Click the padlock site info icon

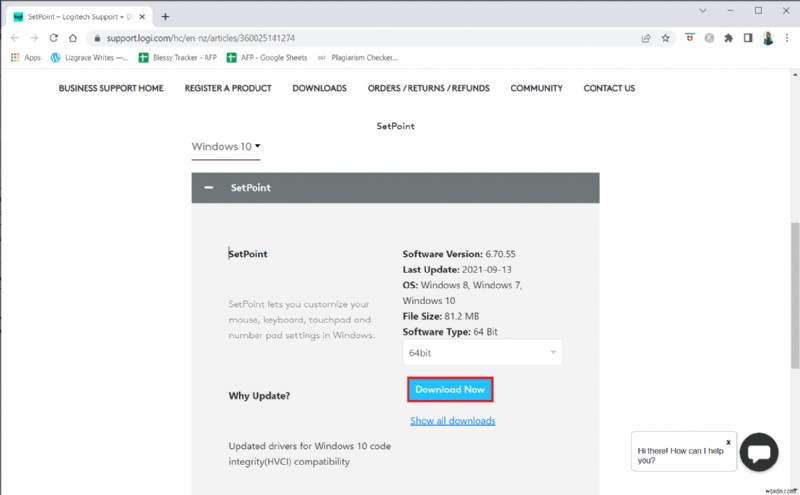coord(97,38)
